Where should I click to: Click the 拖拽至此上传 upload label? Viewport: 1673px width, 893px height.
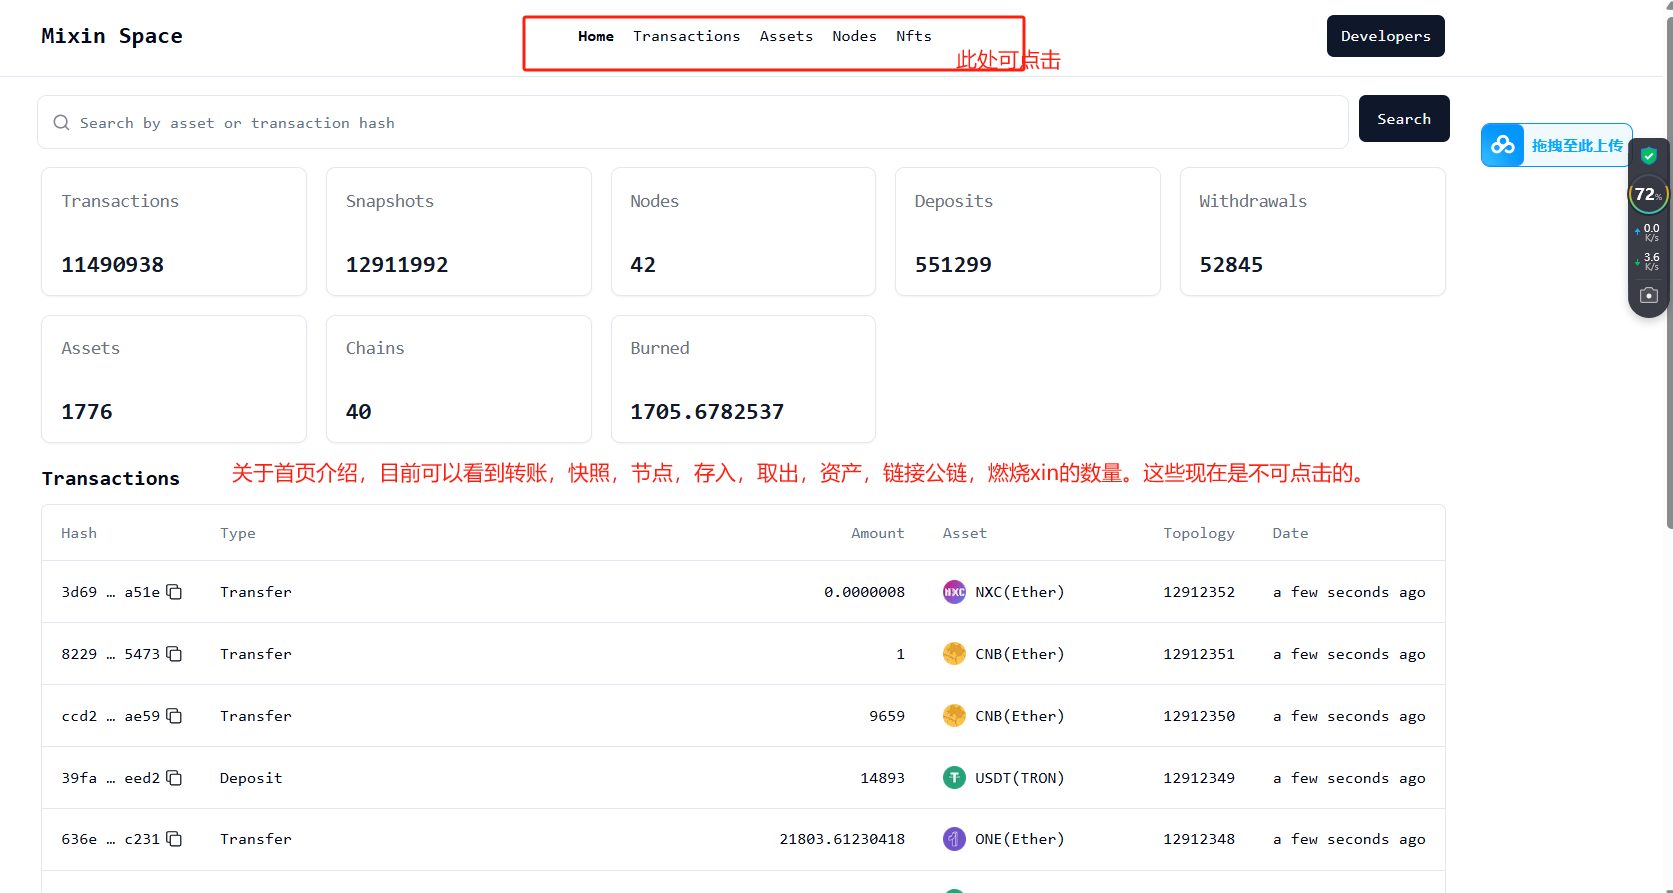click(1577, 146)
